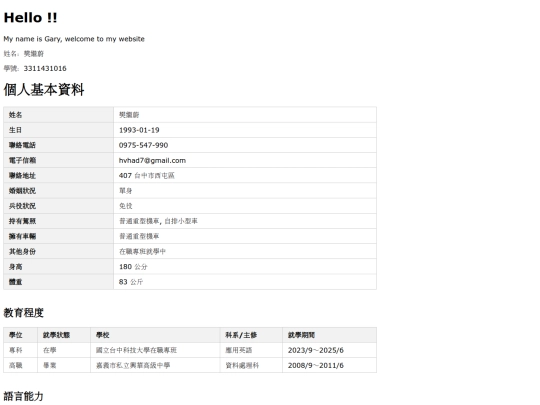Click the 科系/主修 column header

pyautogui.click(x=241, y=335)
